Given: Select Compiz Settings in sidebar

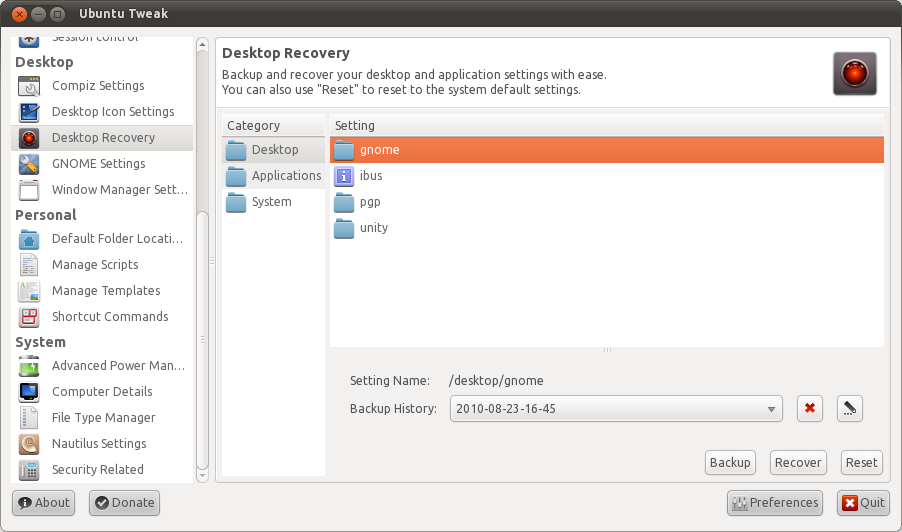Looking at the screenshot, I should coord(102,86).
